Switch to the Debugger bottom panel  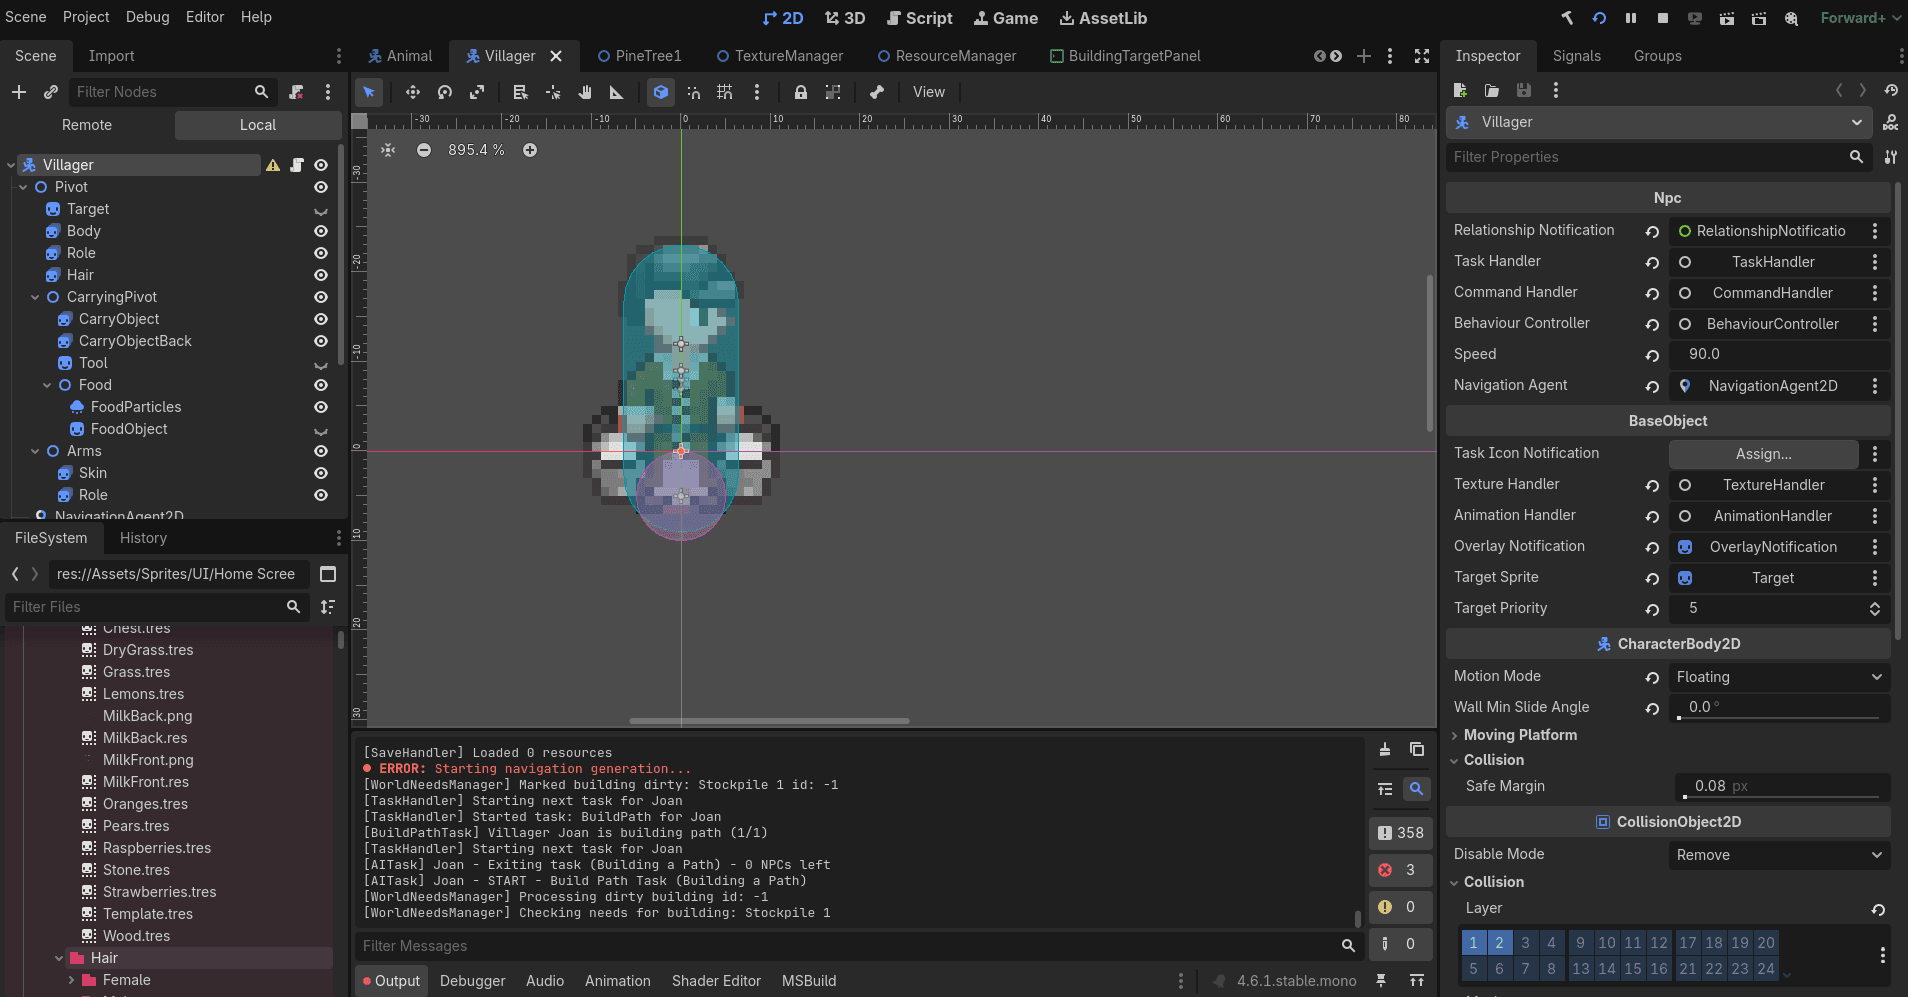click(472, 981)
